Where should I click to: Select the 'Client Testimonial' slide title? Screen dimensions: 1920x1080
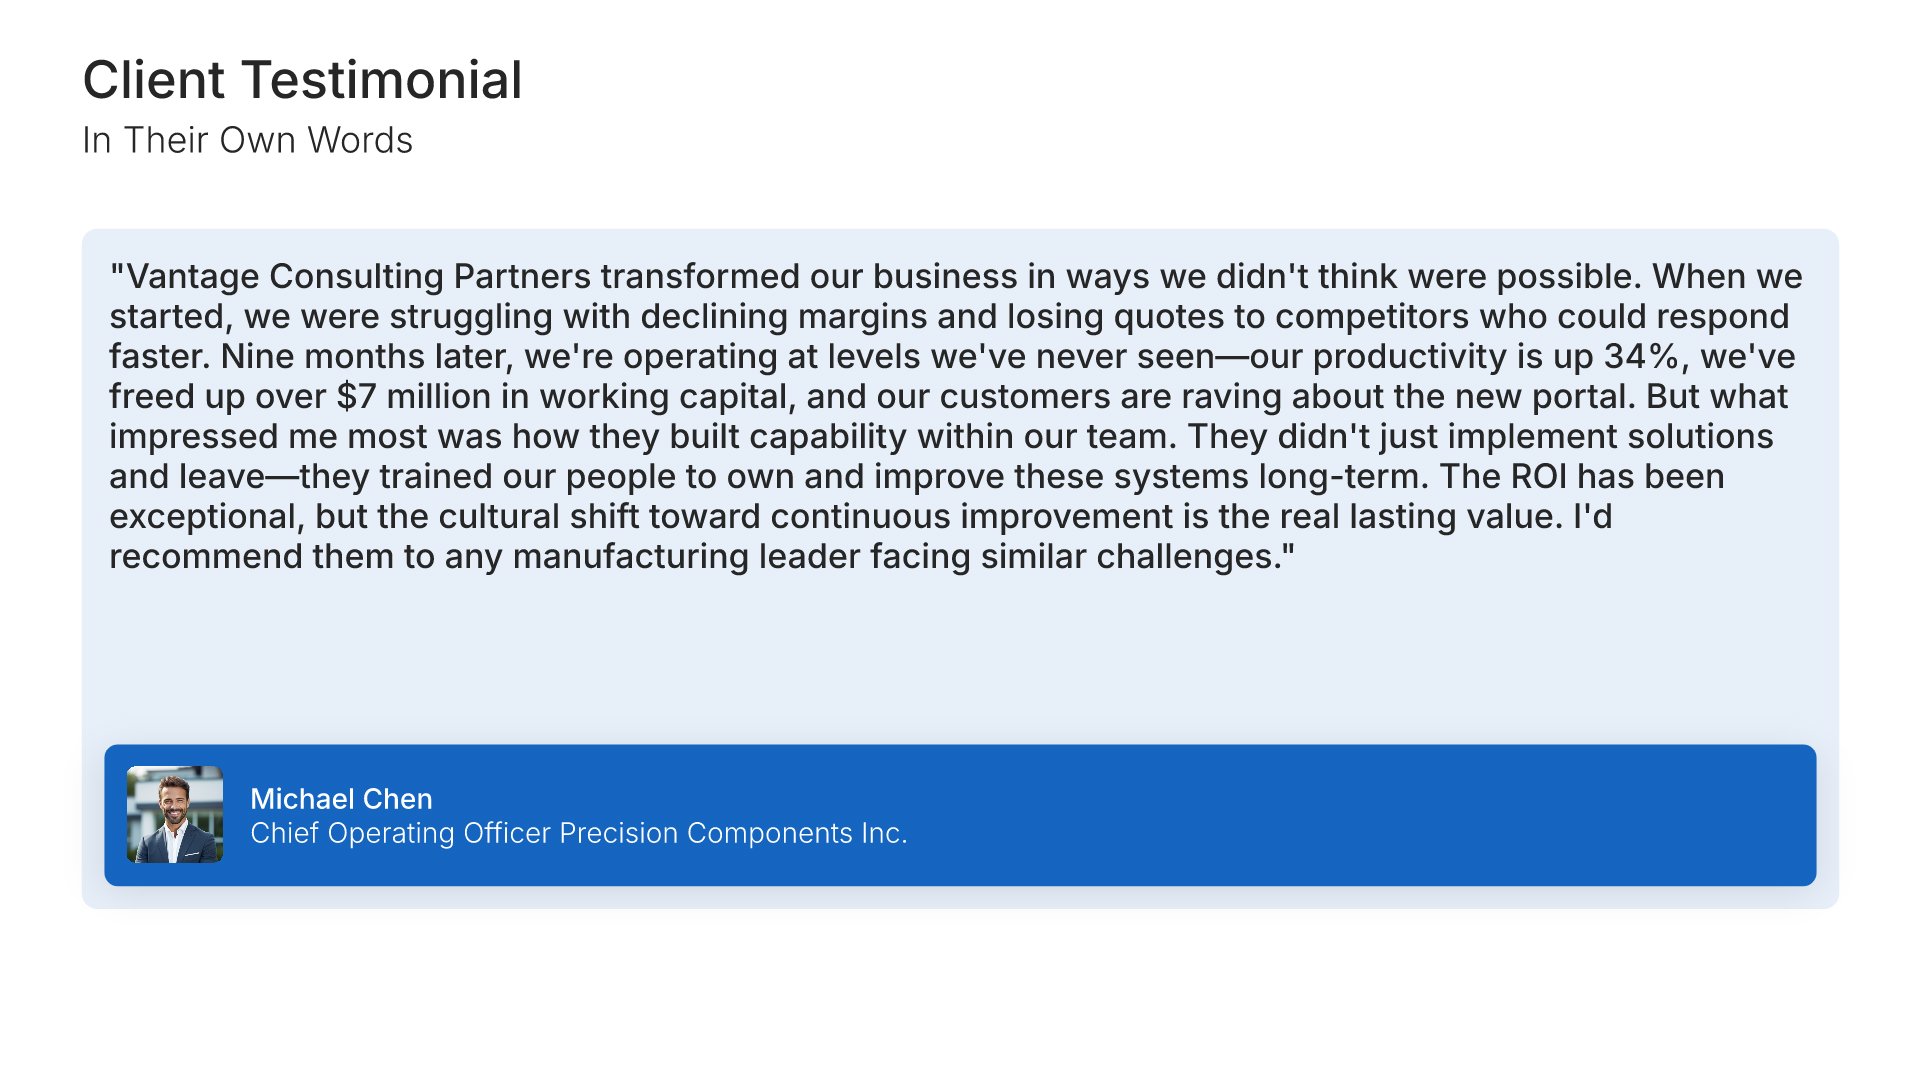tap(302, 80)
